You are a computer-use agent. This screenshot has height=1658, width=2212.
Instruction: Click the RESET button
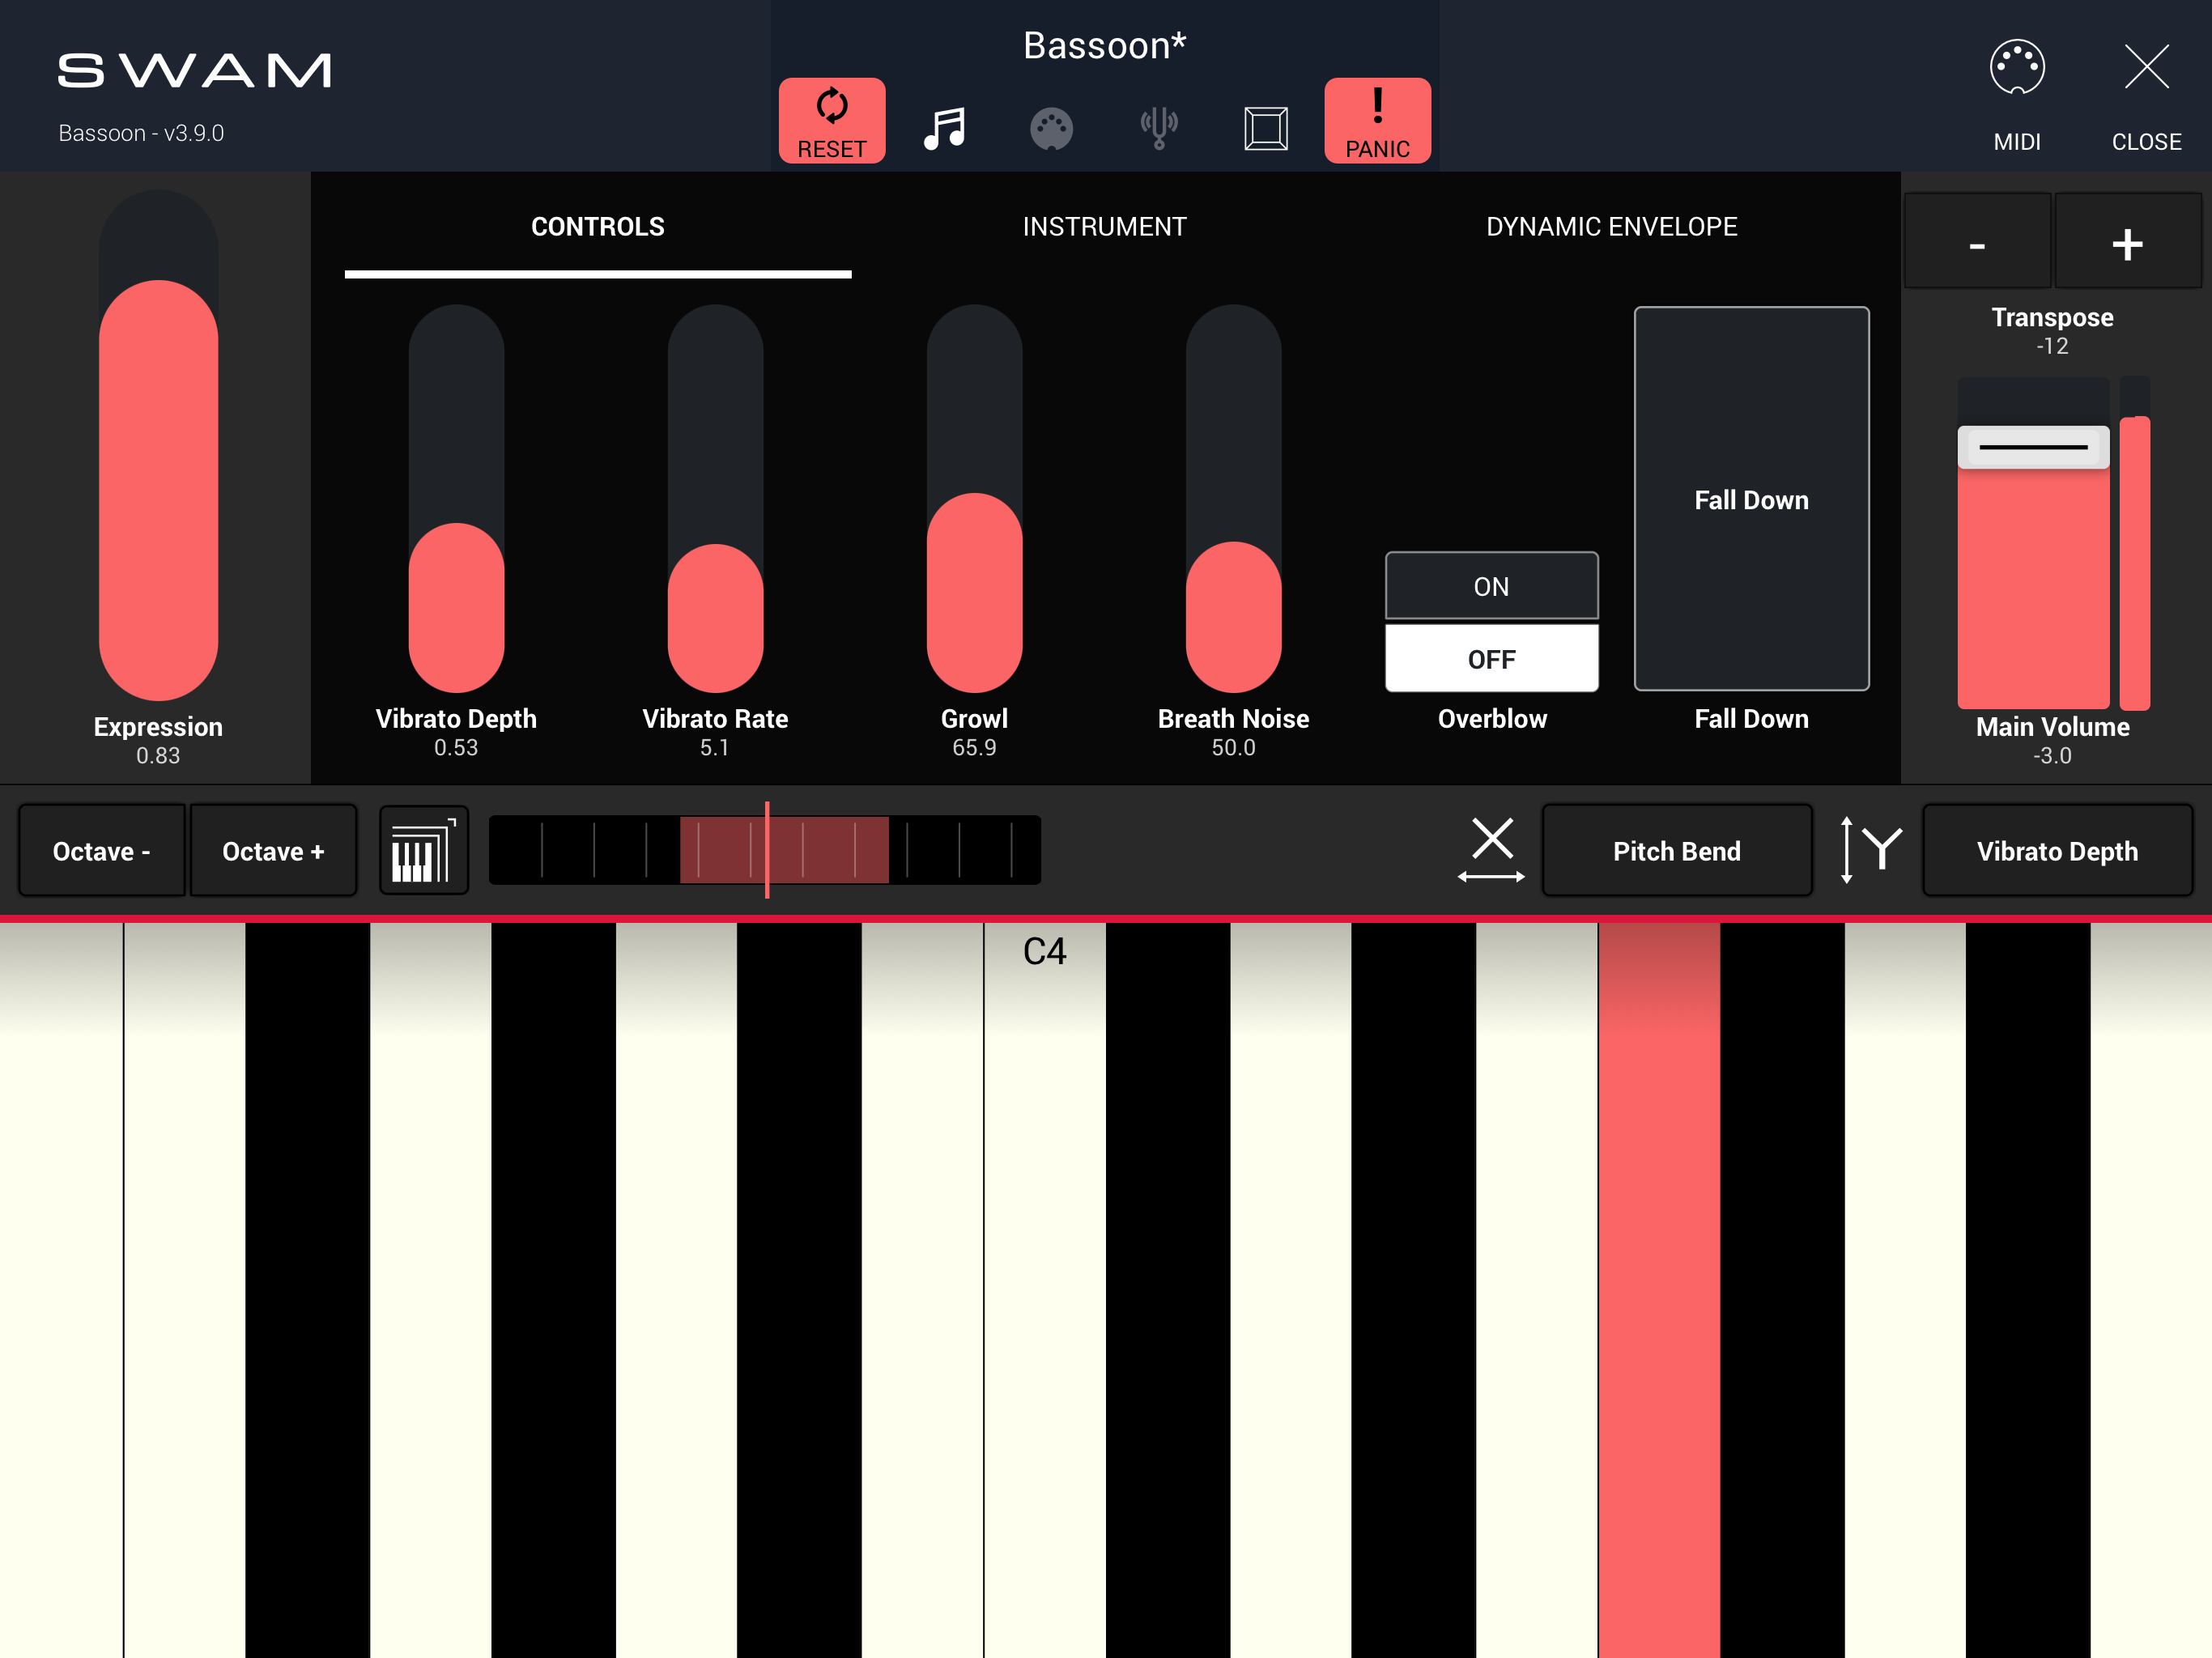click(x=831, y=120)
